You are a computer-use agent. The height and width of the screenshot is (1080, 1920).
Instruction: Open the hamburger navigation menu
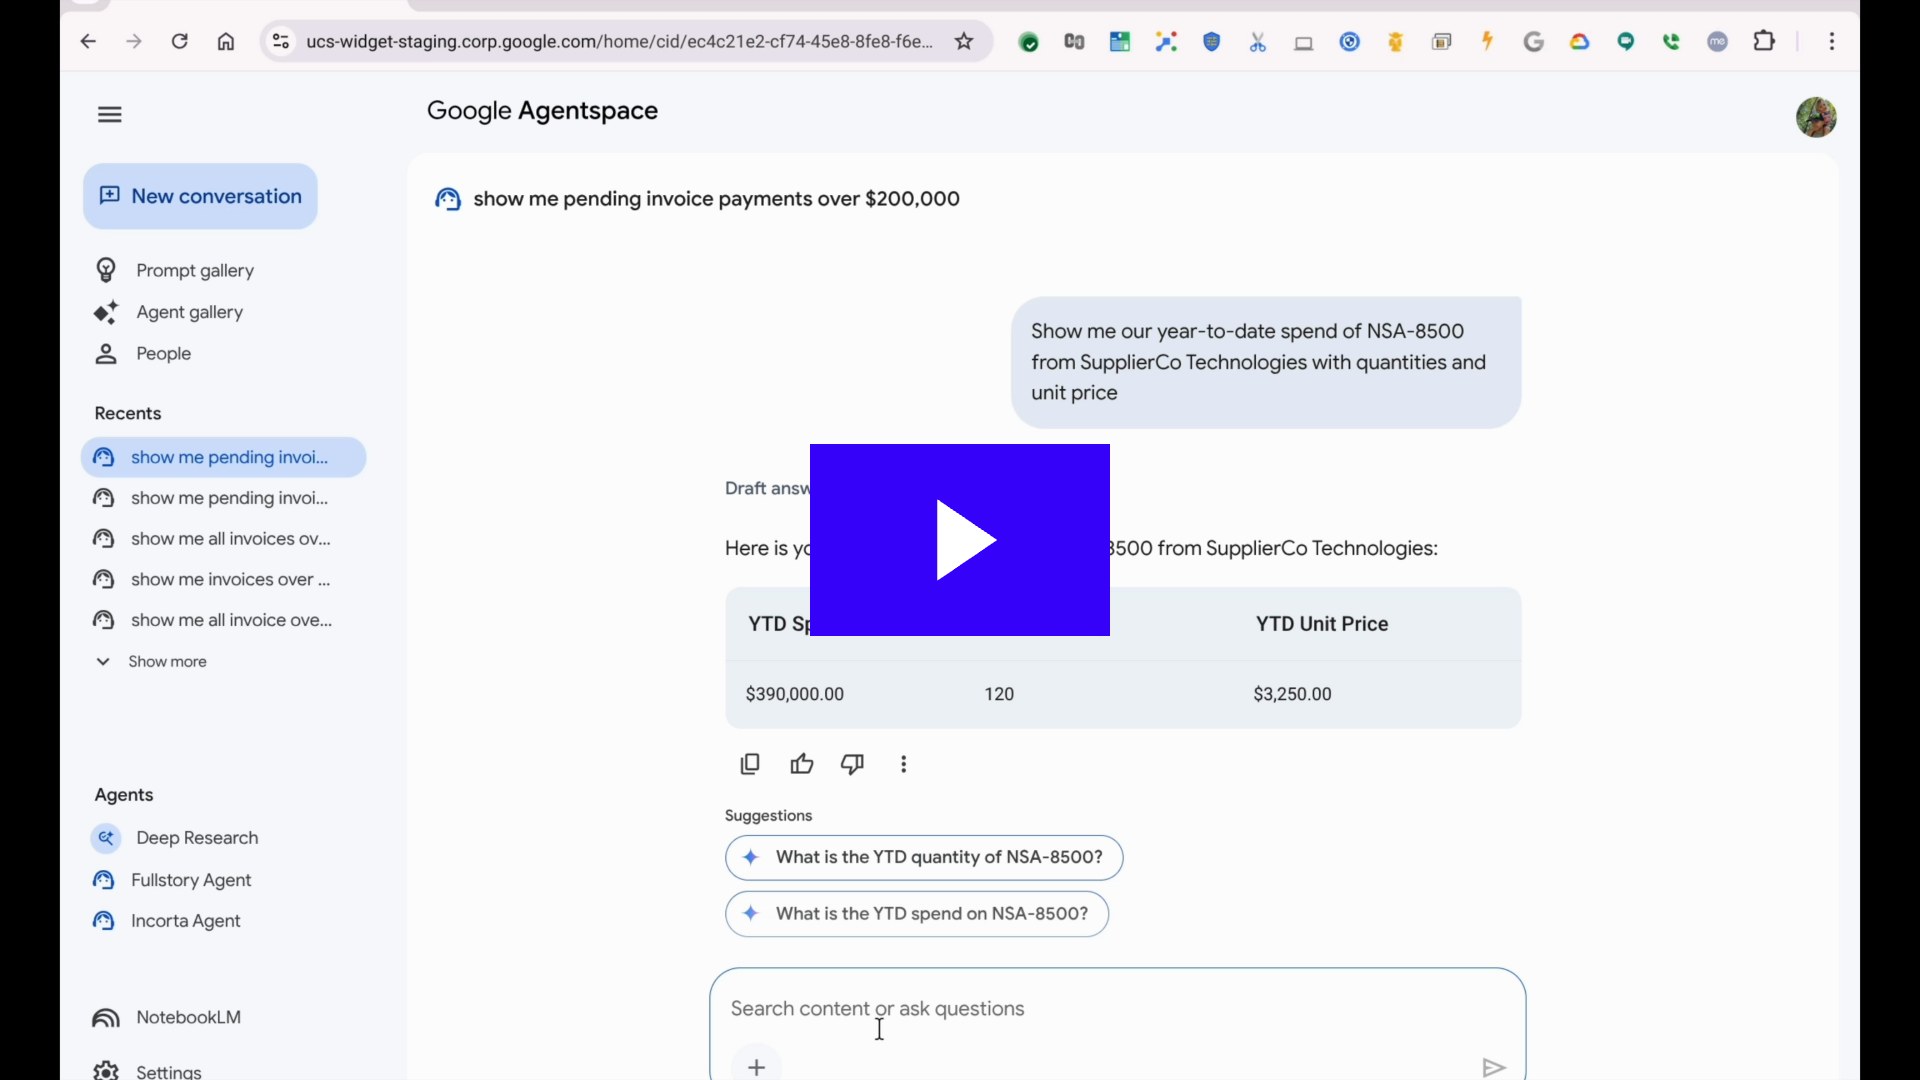(x=110, y=115)
